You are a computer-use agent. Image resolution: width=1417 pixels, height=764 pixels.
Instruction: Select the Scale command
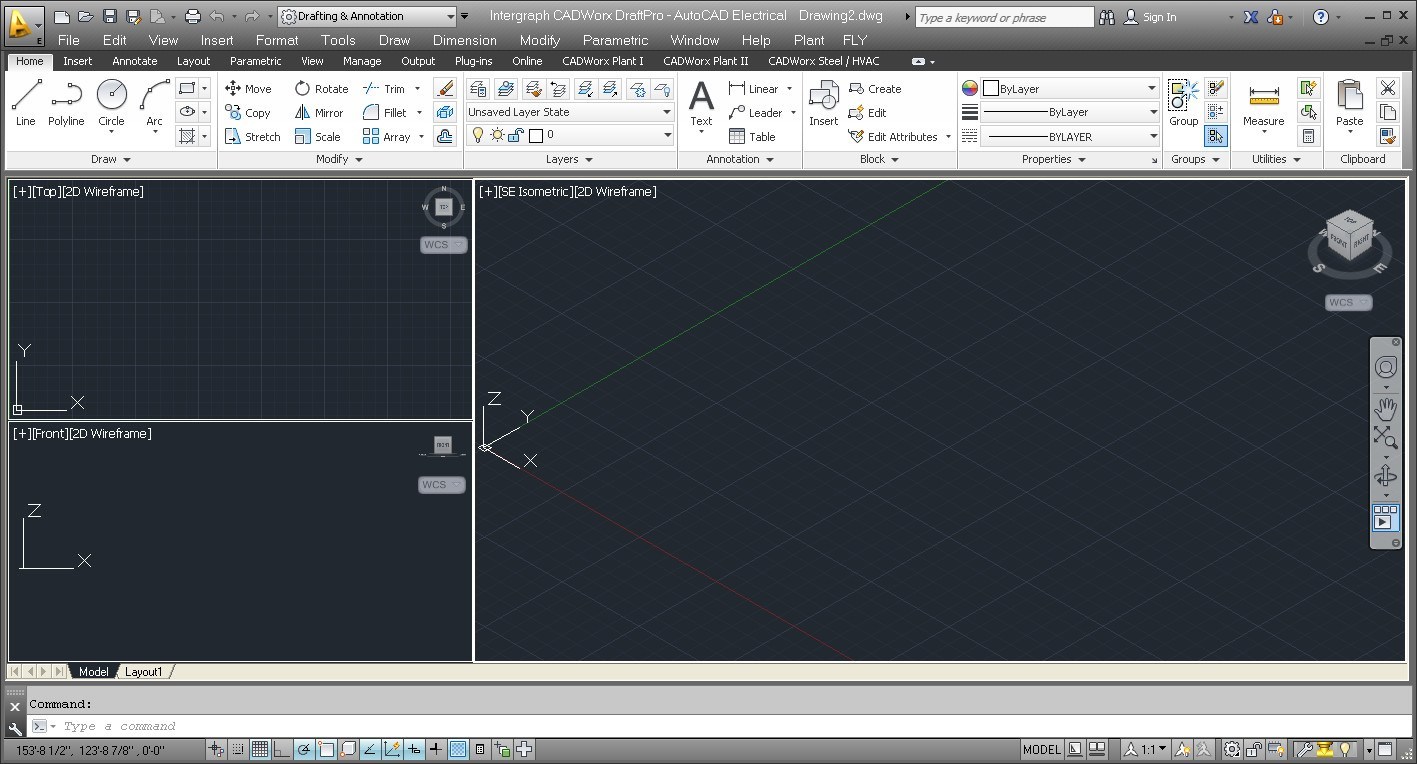point(318,137)
